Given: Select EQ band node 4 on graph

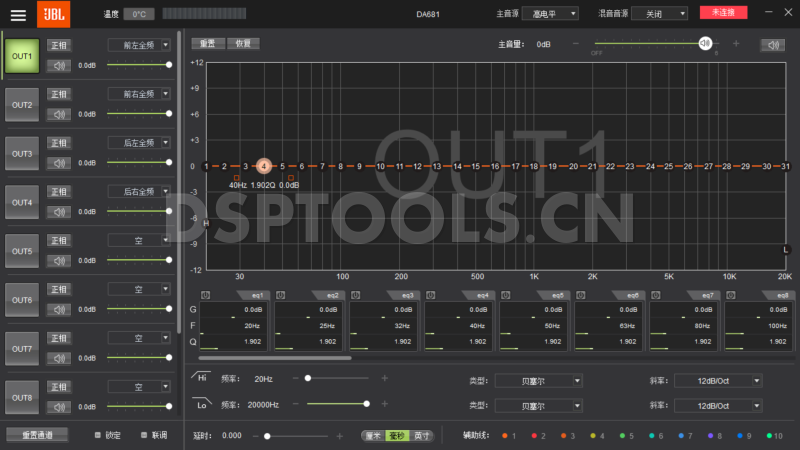Looking at the screenshot, I should [x=264, y=166].
